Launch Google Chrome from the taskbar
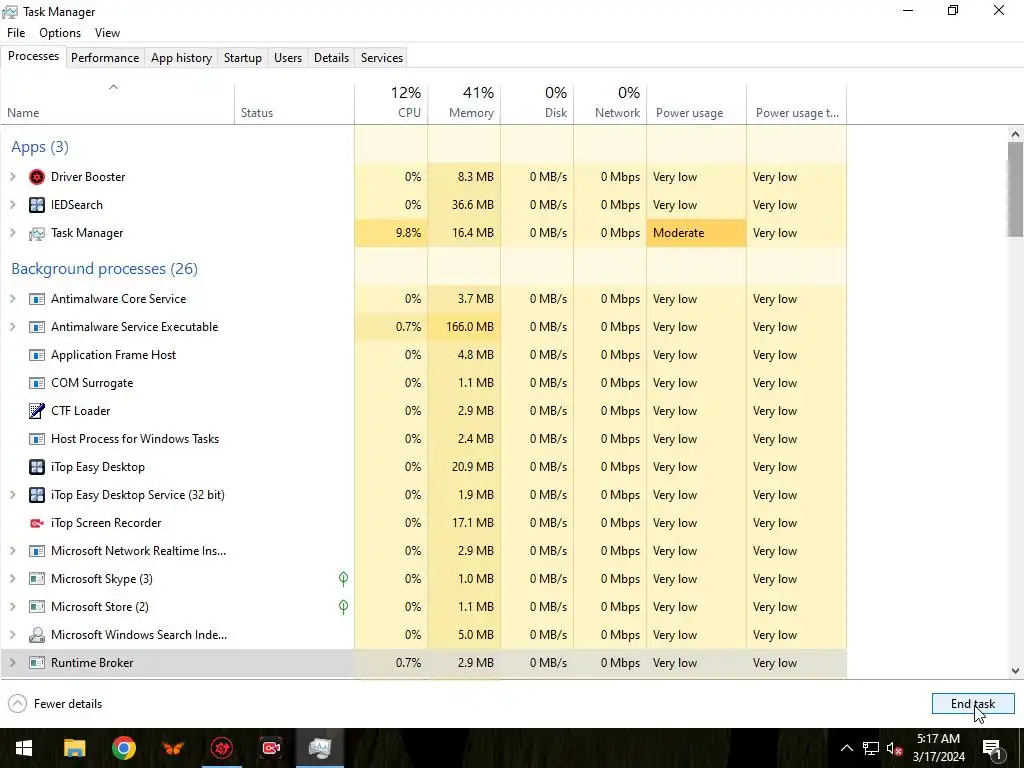 tap(123, 748)
